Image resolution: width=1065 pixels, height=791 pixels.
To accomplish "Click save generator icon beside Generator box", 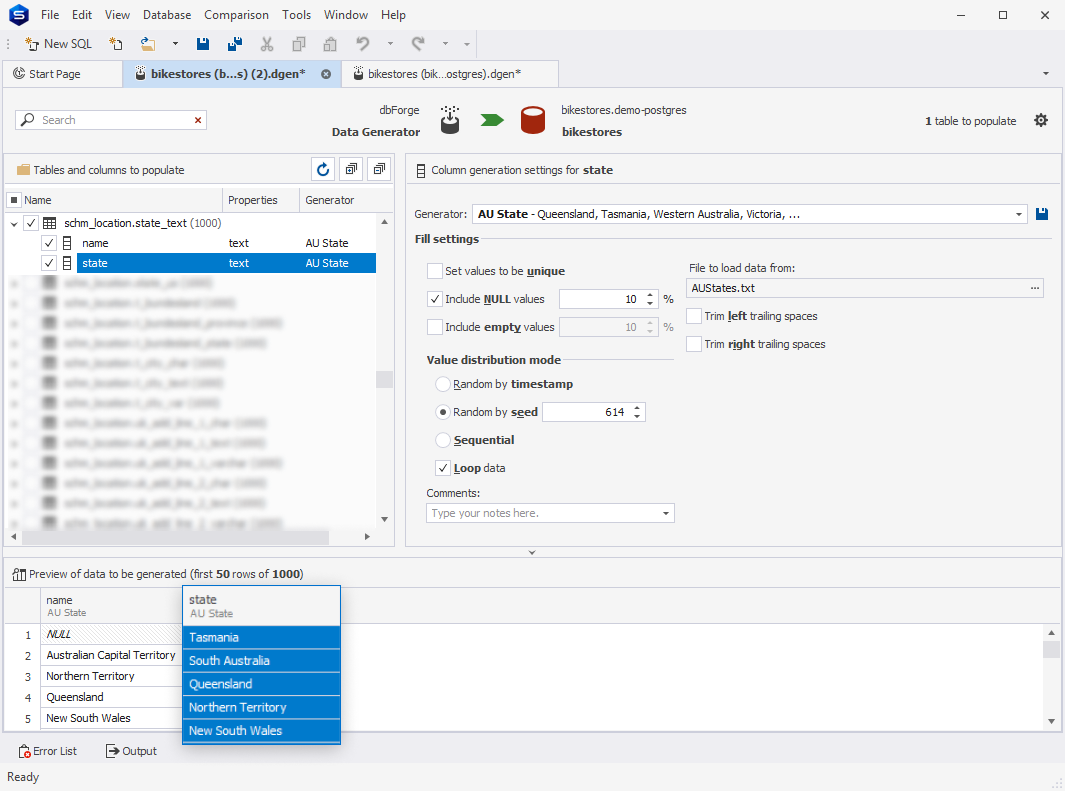I will pos(1042,215).
